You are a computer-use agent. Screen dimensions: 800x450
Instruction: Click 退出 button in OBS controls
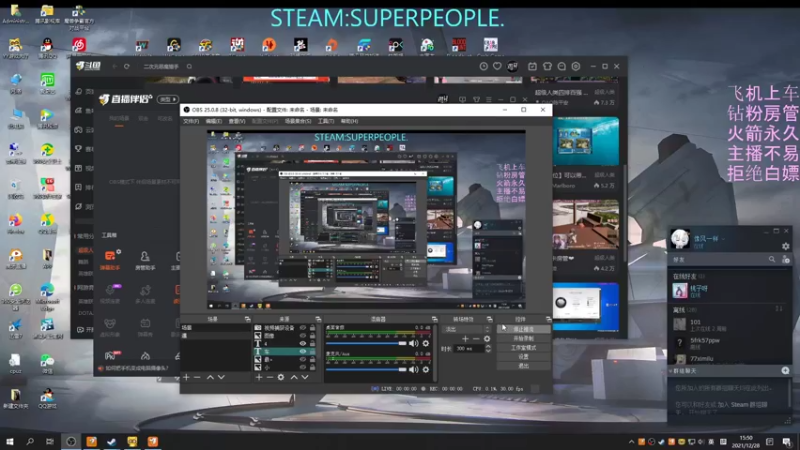pos(523,366)
